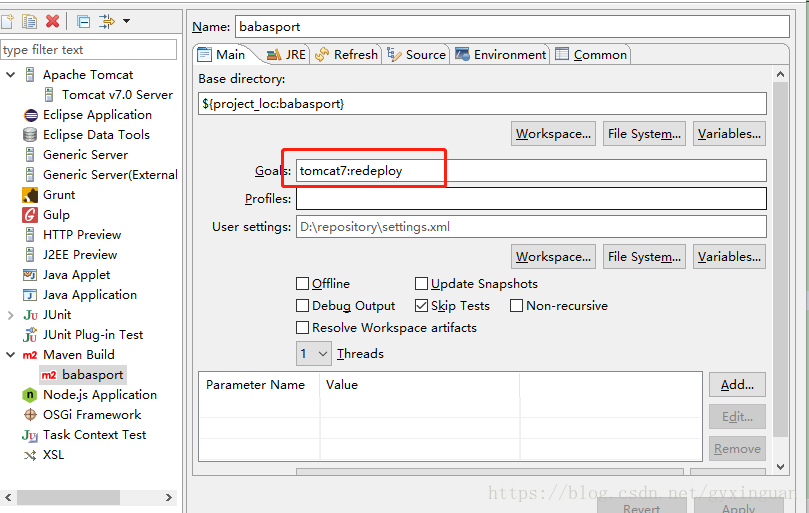
Task: Click the Grunt icon
Action: coord(30,195)
